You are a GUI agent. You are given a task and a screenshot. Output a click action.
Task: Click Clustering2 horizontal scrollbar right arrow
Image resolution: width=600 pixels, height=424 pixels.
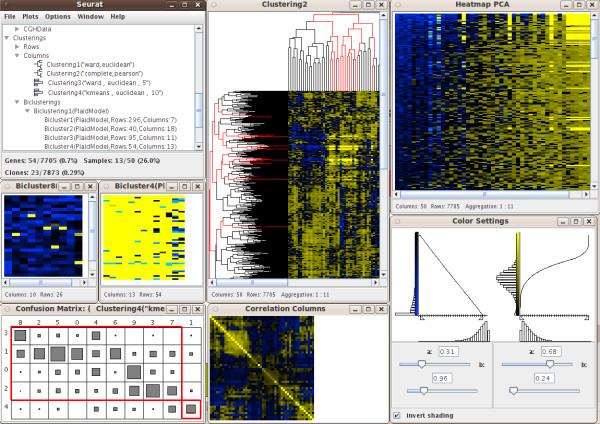coord(375,282)
